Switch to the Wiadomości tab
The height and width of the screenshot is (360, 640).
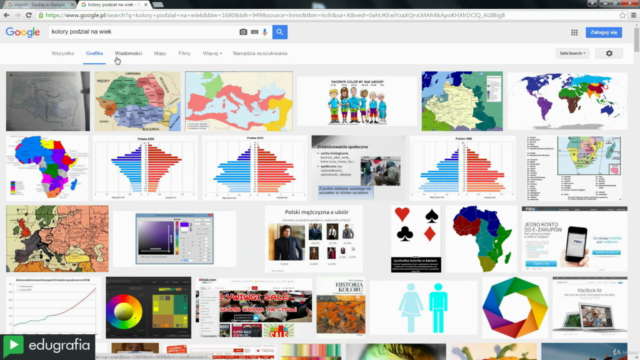pos(128,53)
